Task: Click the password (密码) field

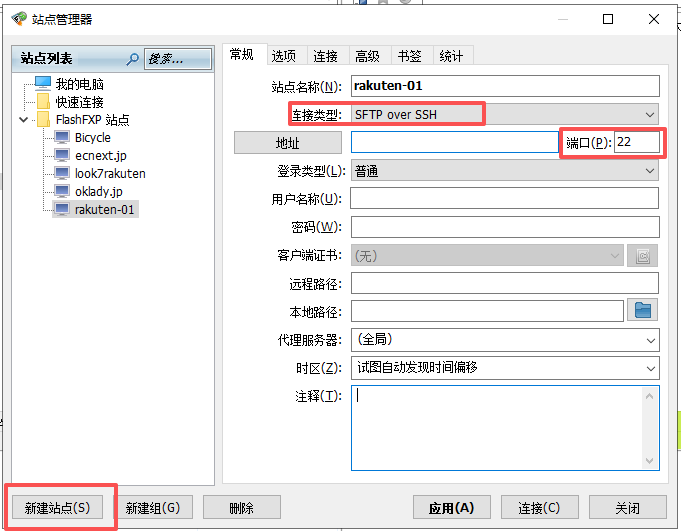Action: point(505,227)
